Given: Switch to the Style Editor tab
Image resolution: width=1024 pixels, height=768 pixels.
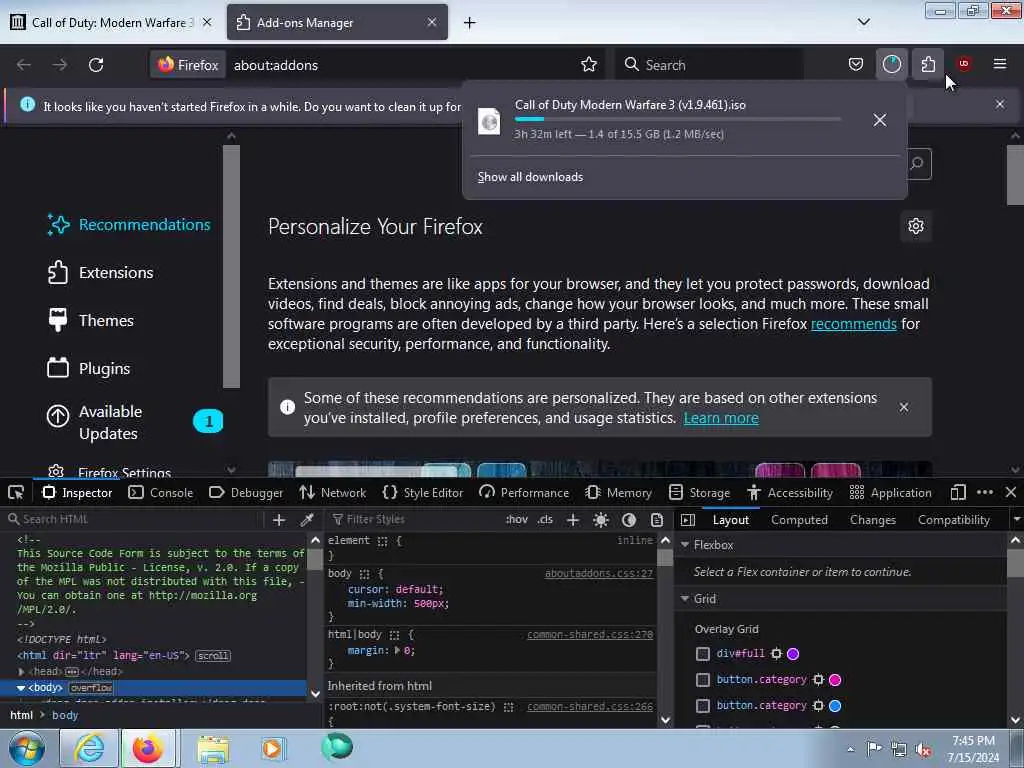Looking at the screenshot, I should coord(423,492).
